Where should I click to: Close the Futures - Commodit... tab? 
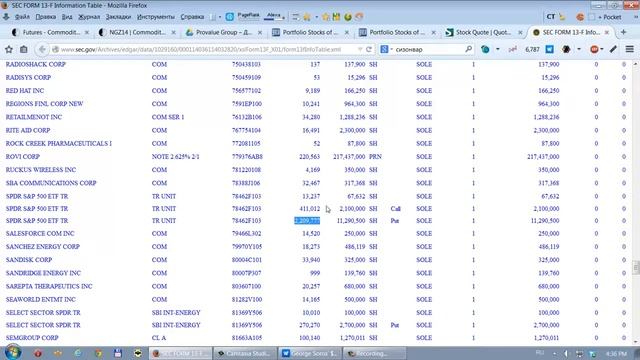pyautogui.click(x=87, y=32)
